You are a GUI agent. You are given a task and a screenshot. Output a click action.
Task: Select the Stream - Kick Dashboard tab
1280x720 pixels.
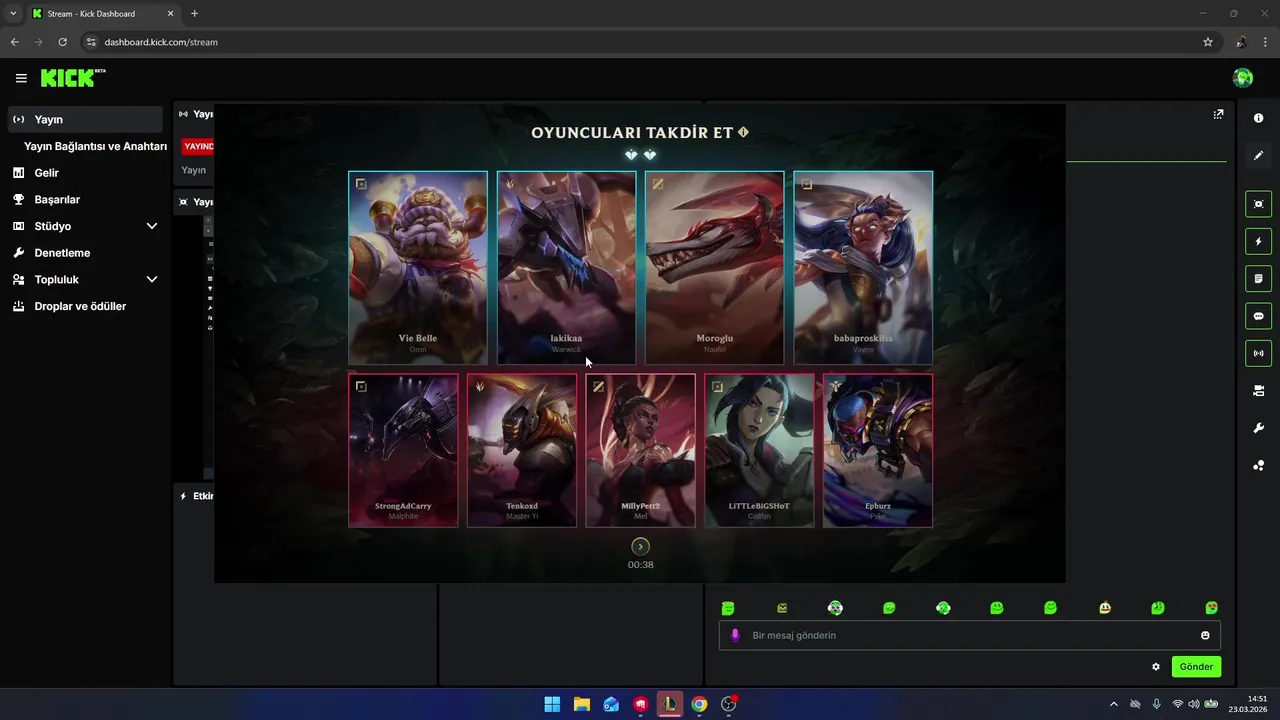[102, 14]
